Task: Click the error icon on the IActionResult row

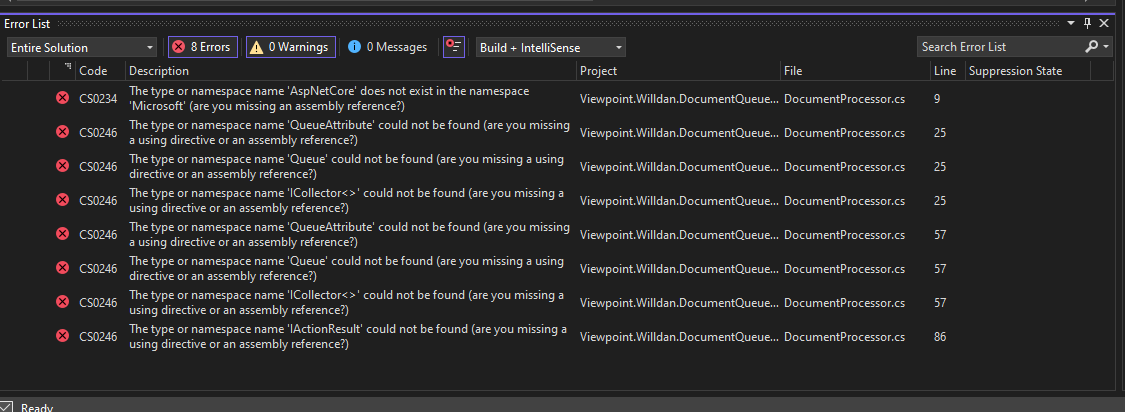Action: [x=62, y=336]
